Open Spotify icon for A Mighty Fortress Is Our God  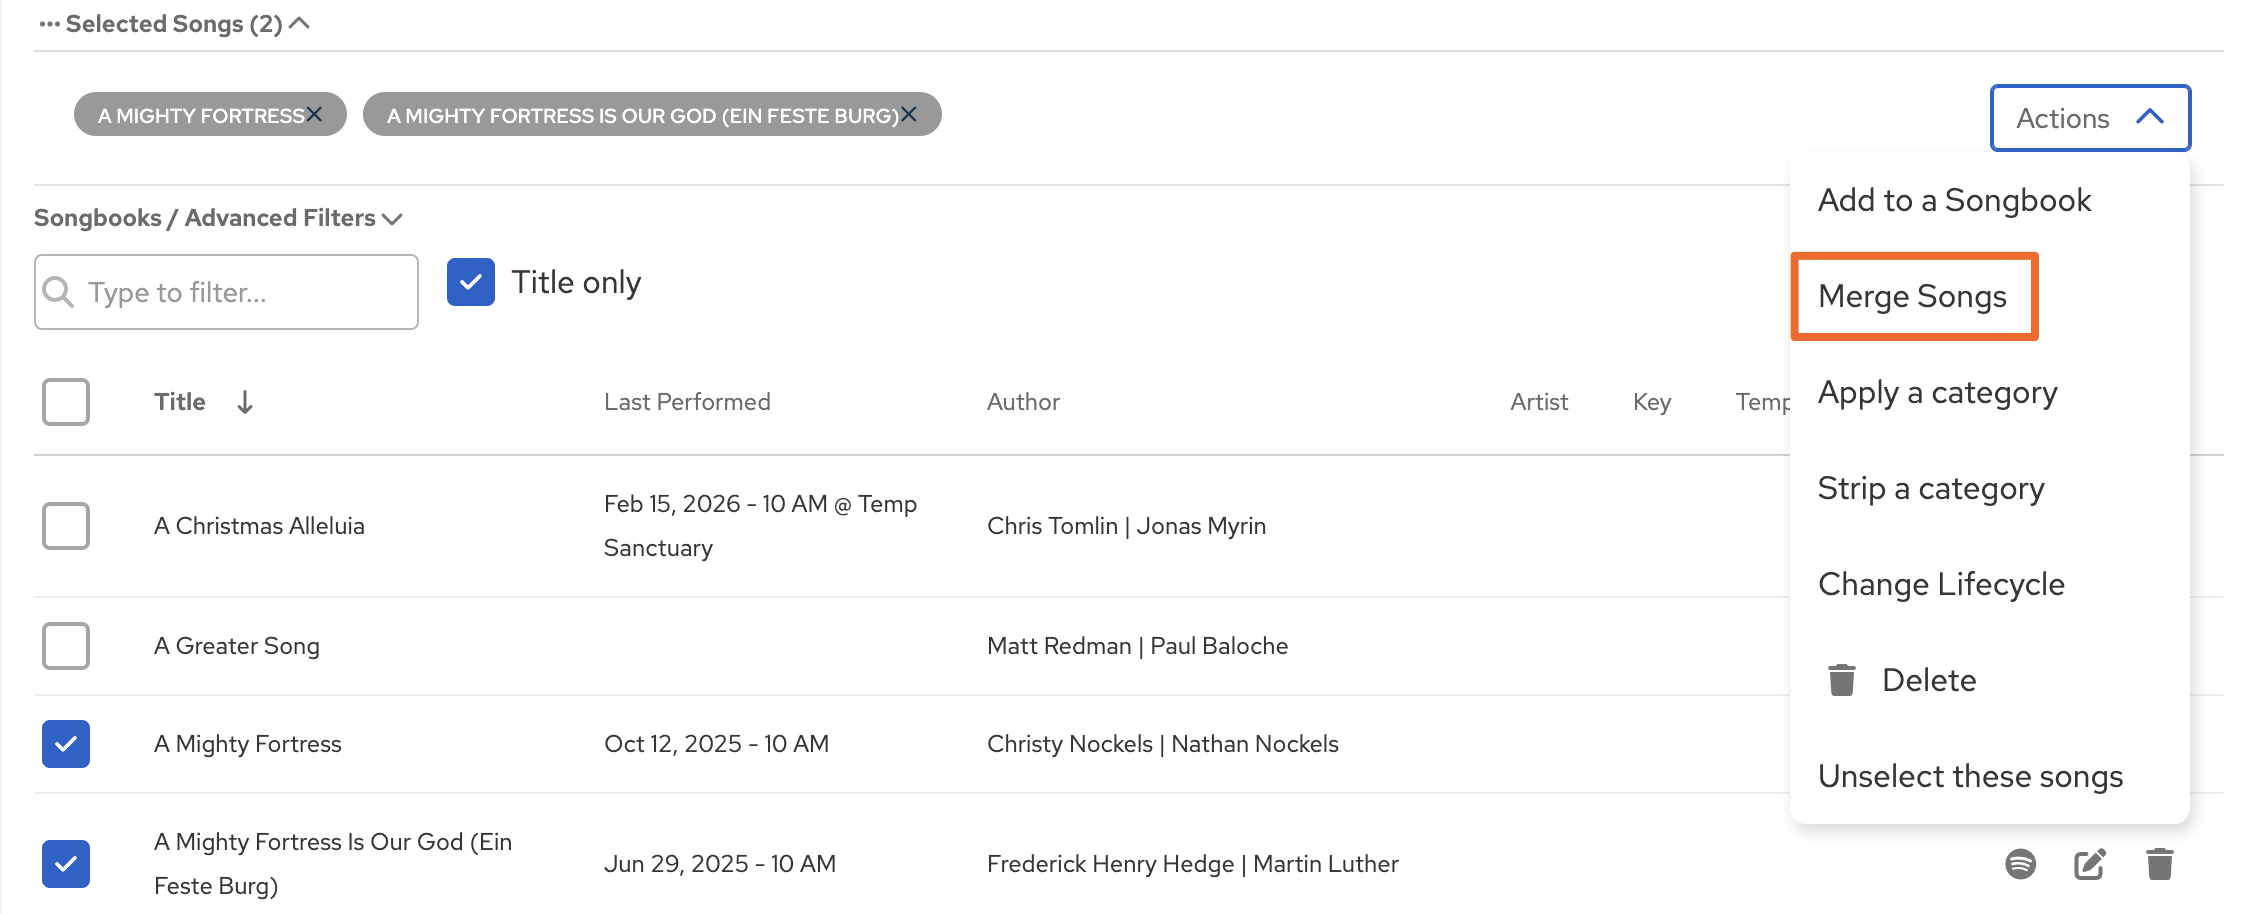click(x=2020, y=863)
